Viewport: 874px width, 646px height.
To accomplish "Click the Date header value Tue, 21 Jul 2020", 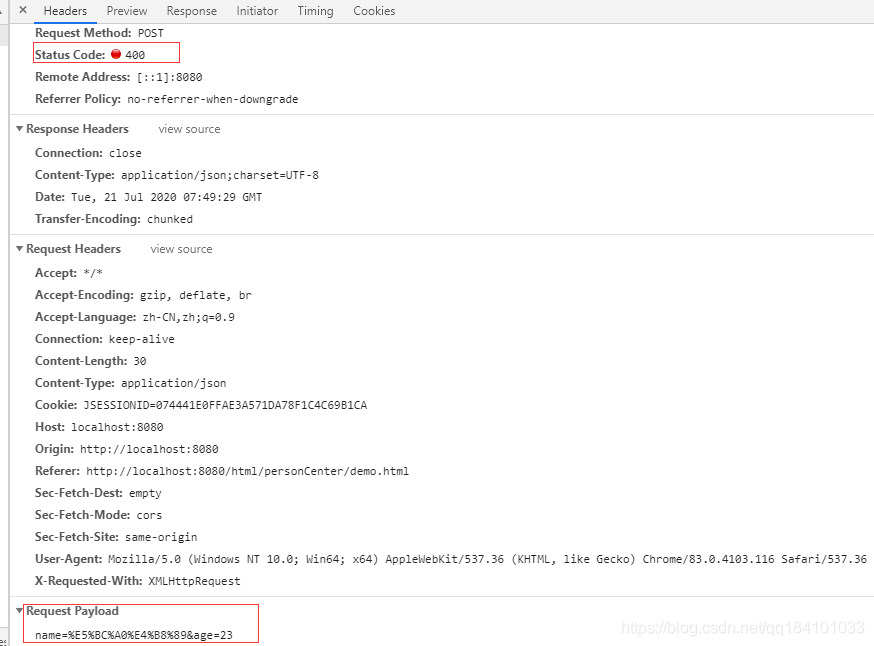I will [x=167, y=197].
